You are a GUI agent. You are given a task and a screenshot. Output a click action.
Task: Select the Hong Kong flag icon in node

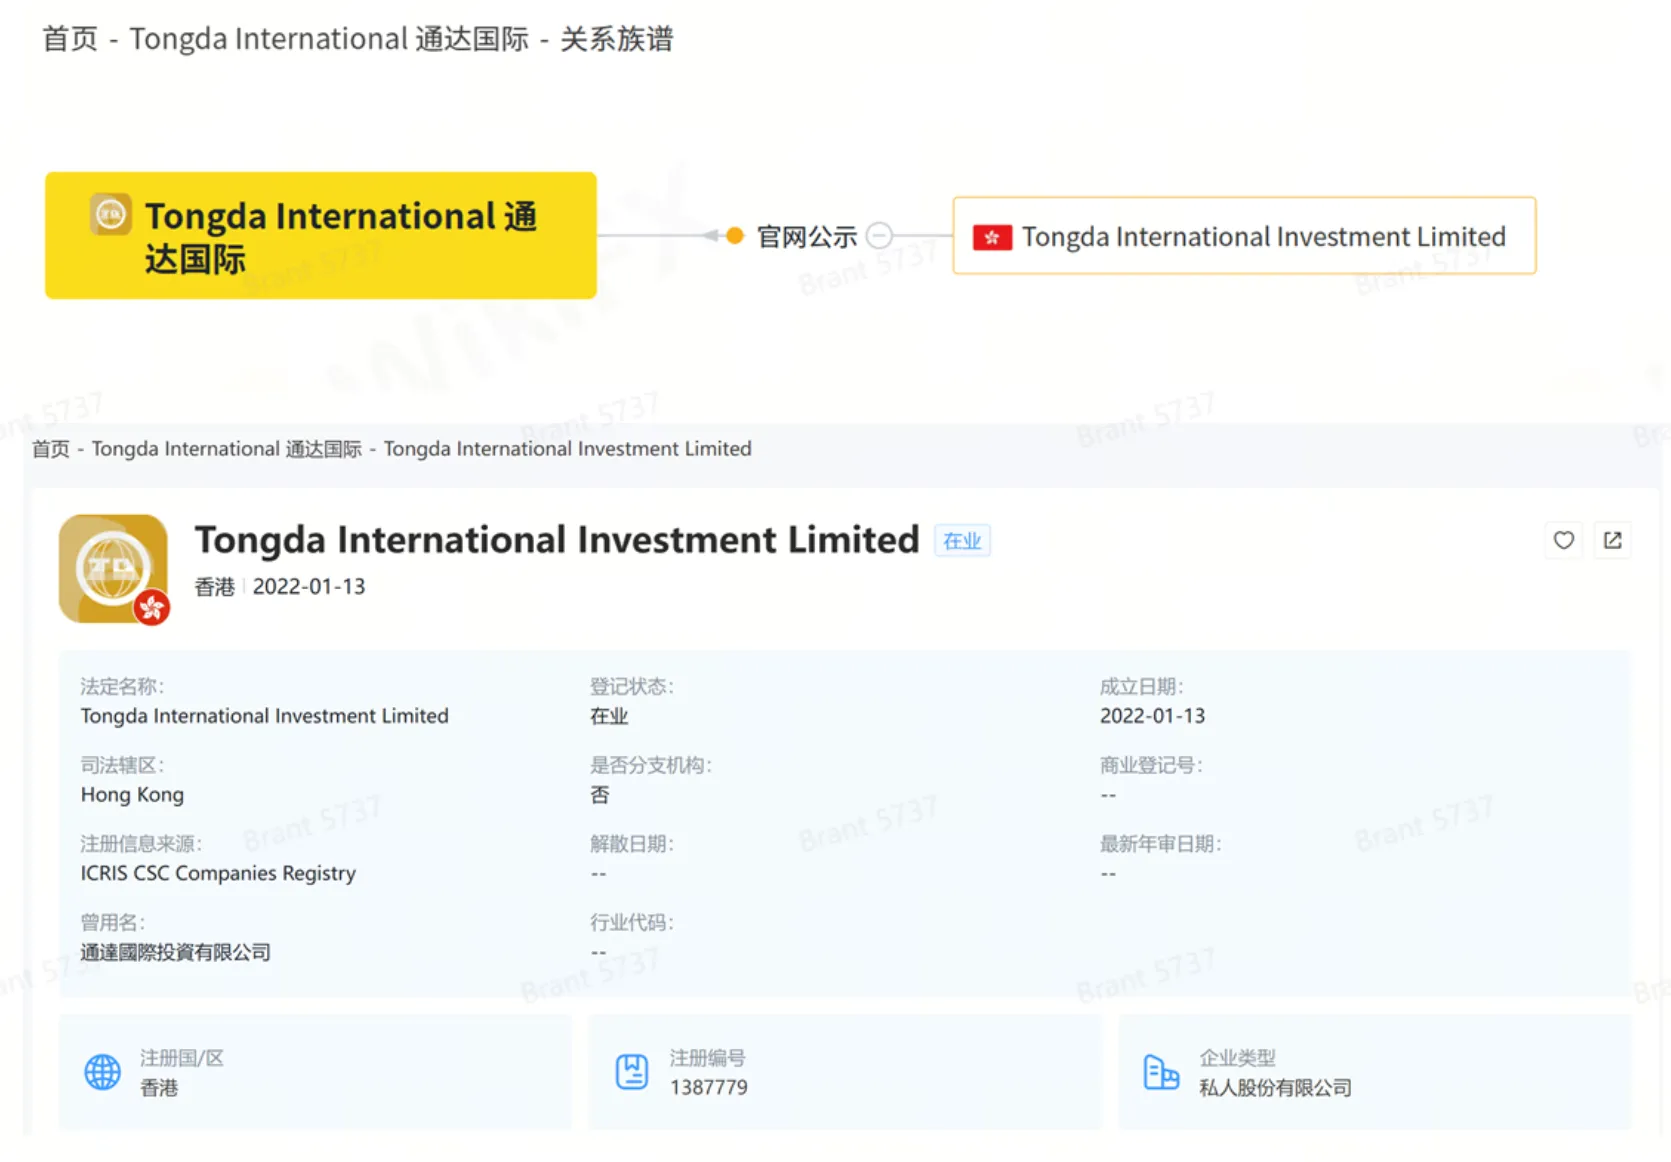click(992, 237)
